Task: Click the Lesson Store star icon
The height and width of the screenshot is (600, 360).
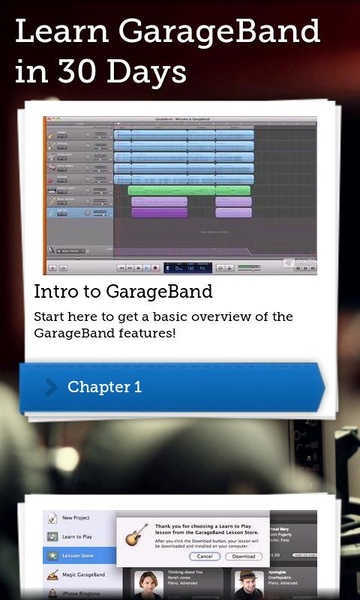Action: coord(52,555)
